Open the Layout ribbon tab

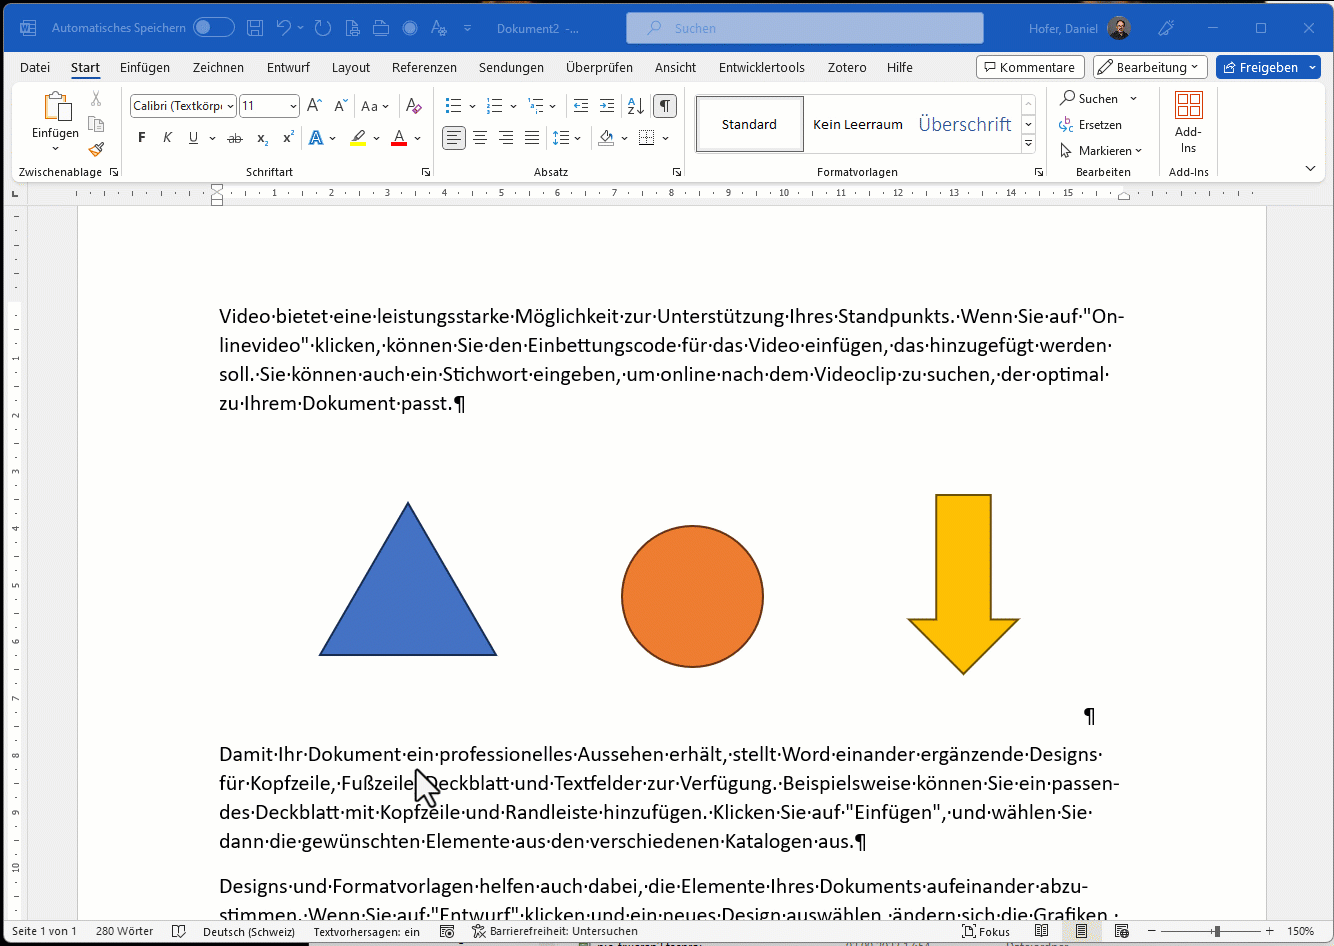pos(351,67)
